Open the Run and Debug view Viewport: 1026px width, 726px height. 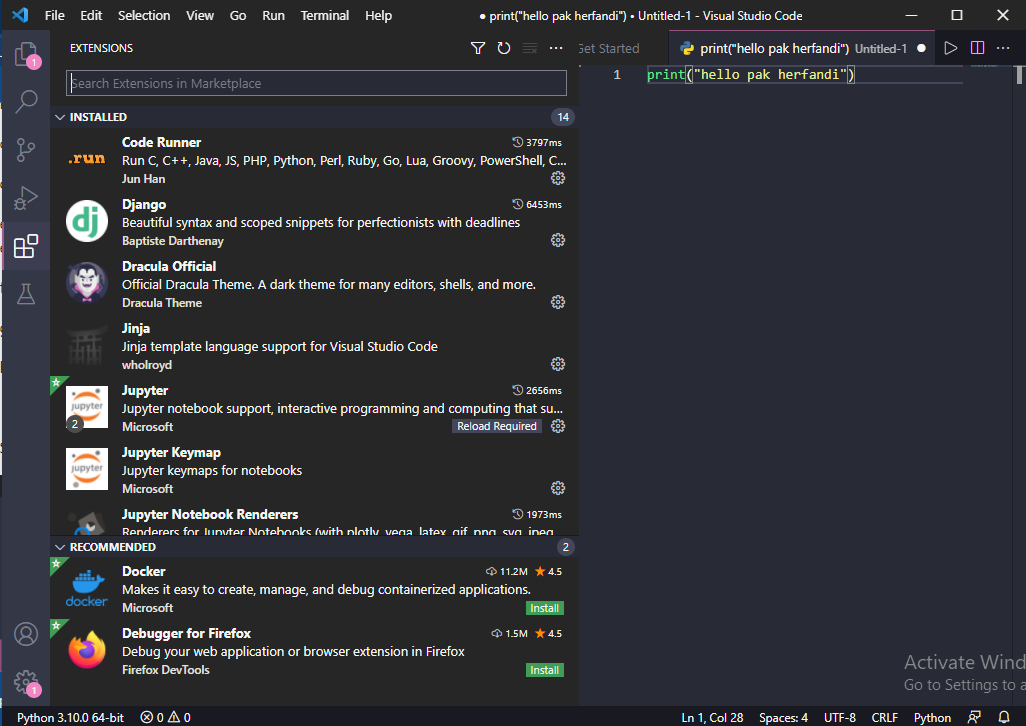point(27,197)
